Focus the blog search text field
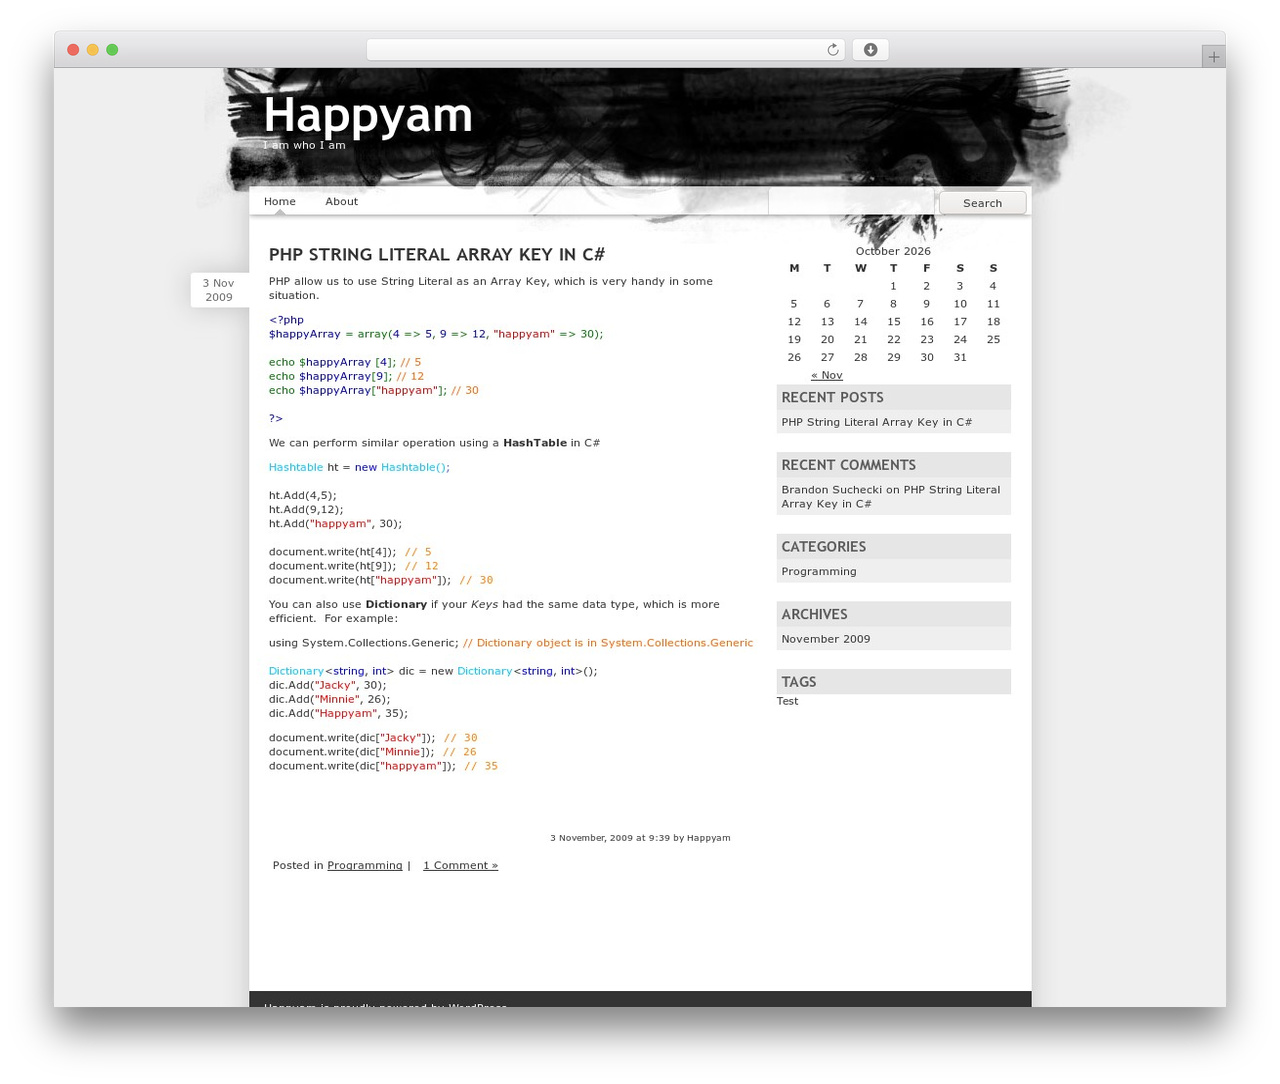 (x=852, y=202)
